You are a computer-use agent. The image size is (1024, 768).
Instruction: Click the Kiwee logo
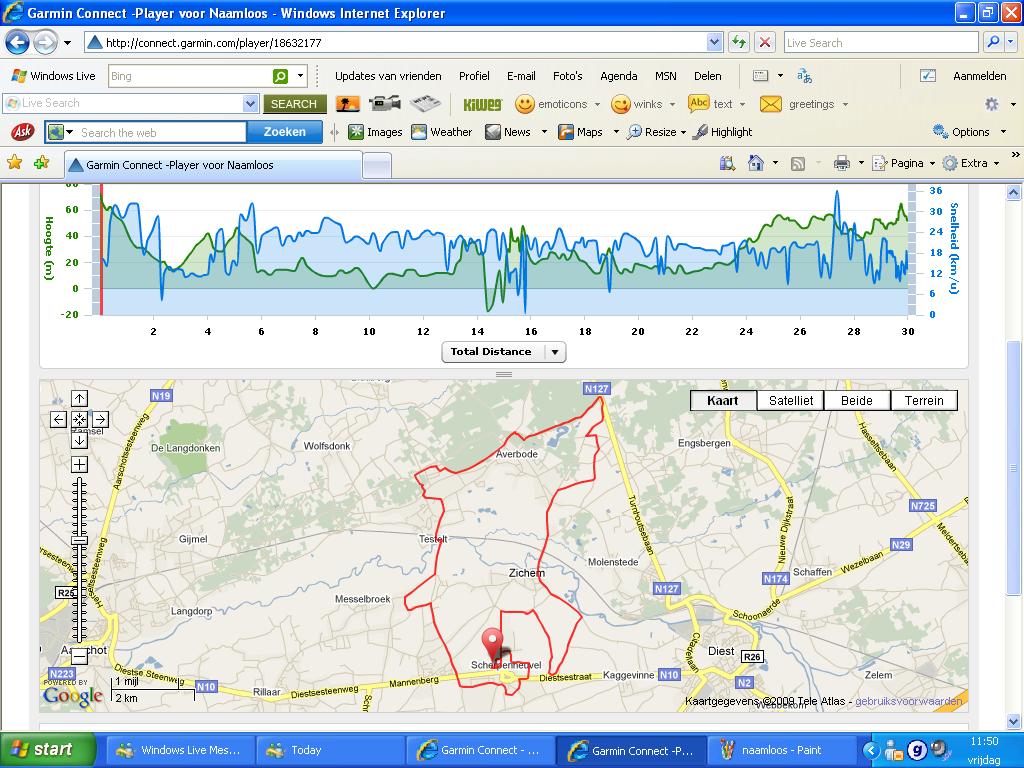483,104
